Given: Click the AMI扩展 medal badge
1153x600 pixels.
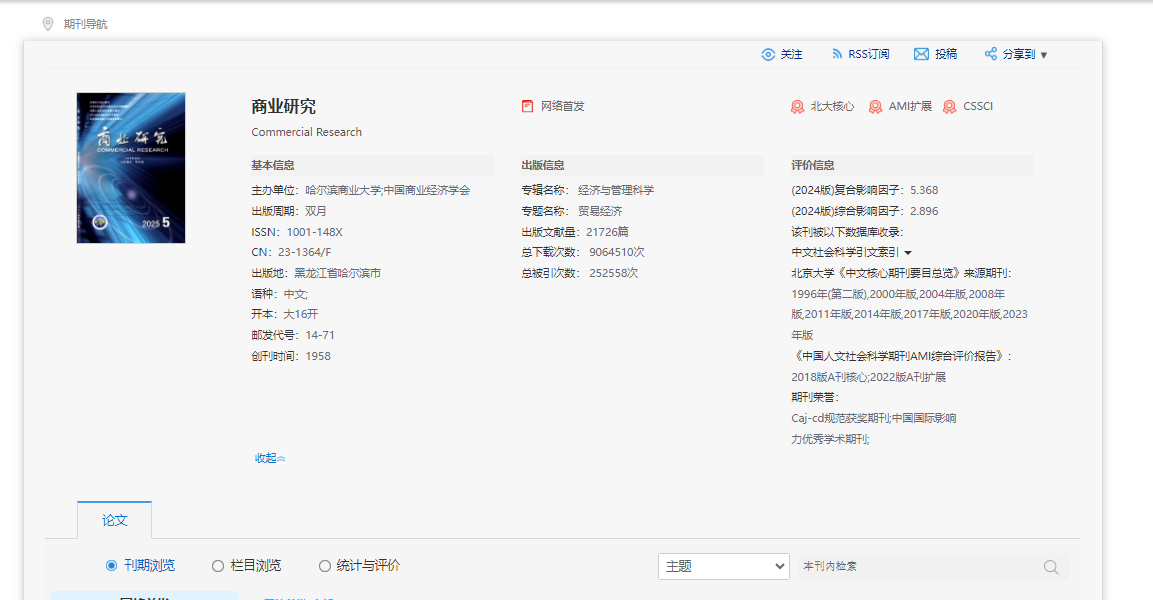Looking at the screenshot, I should point(873,105).
